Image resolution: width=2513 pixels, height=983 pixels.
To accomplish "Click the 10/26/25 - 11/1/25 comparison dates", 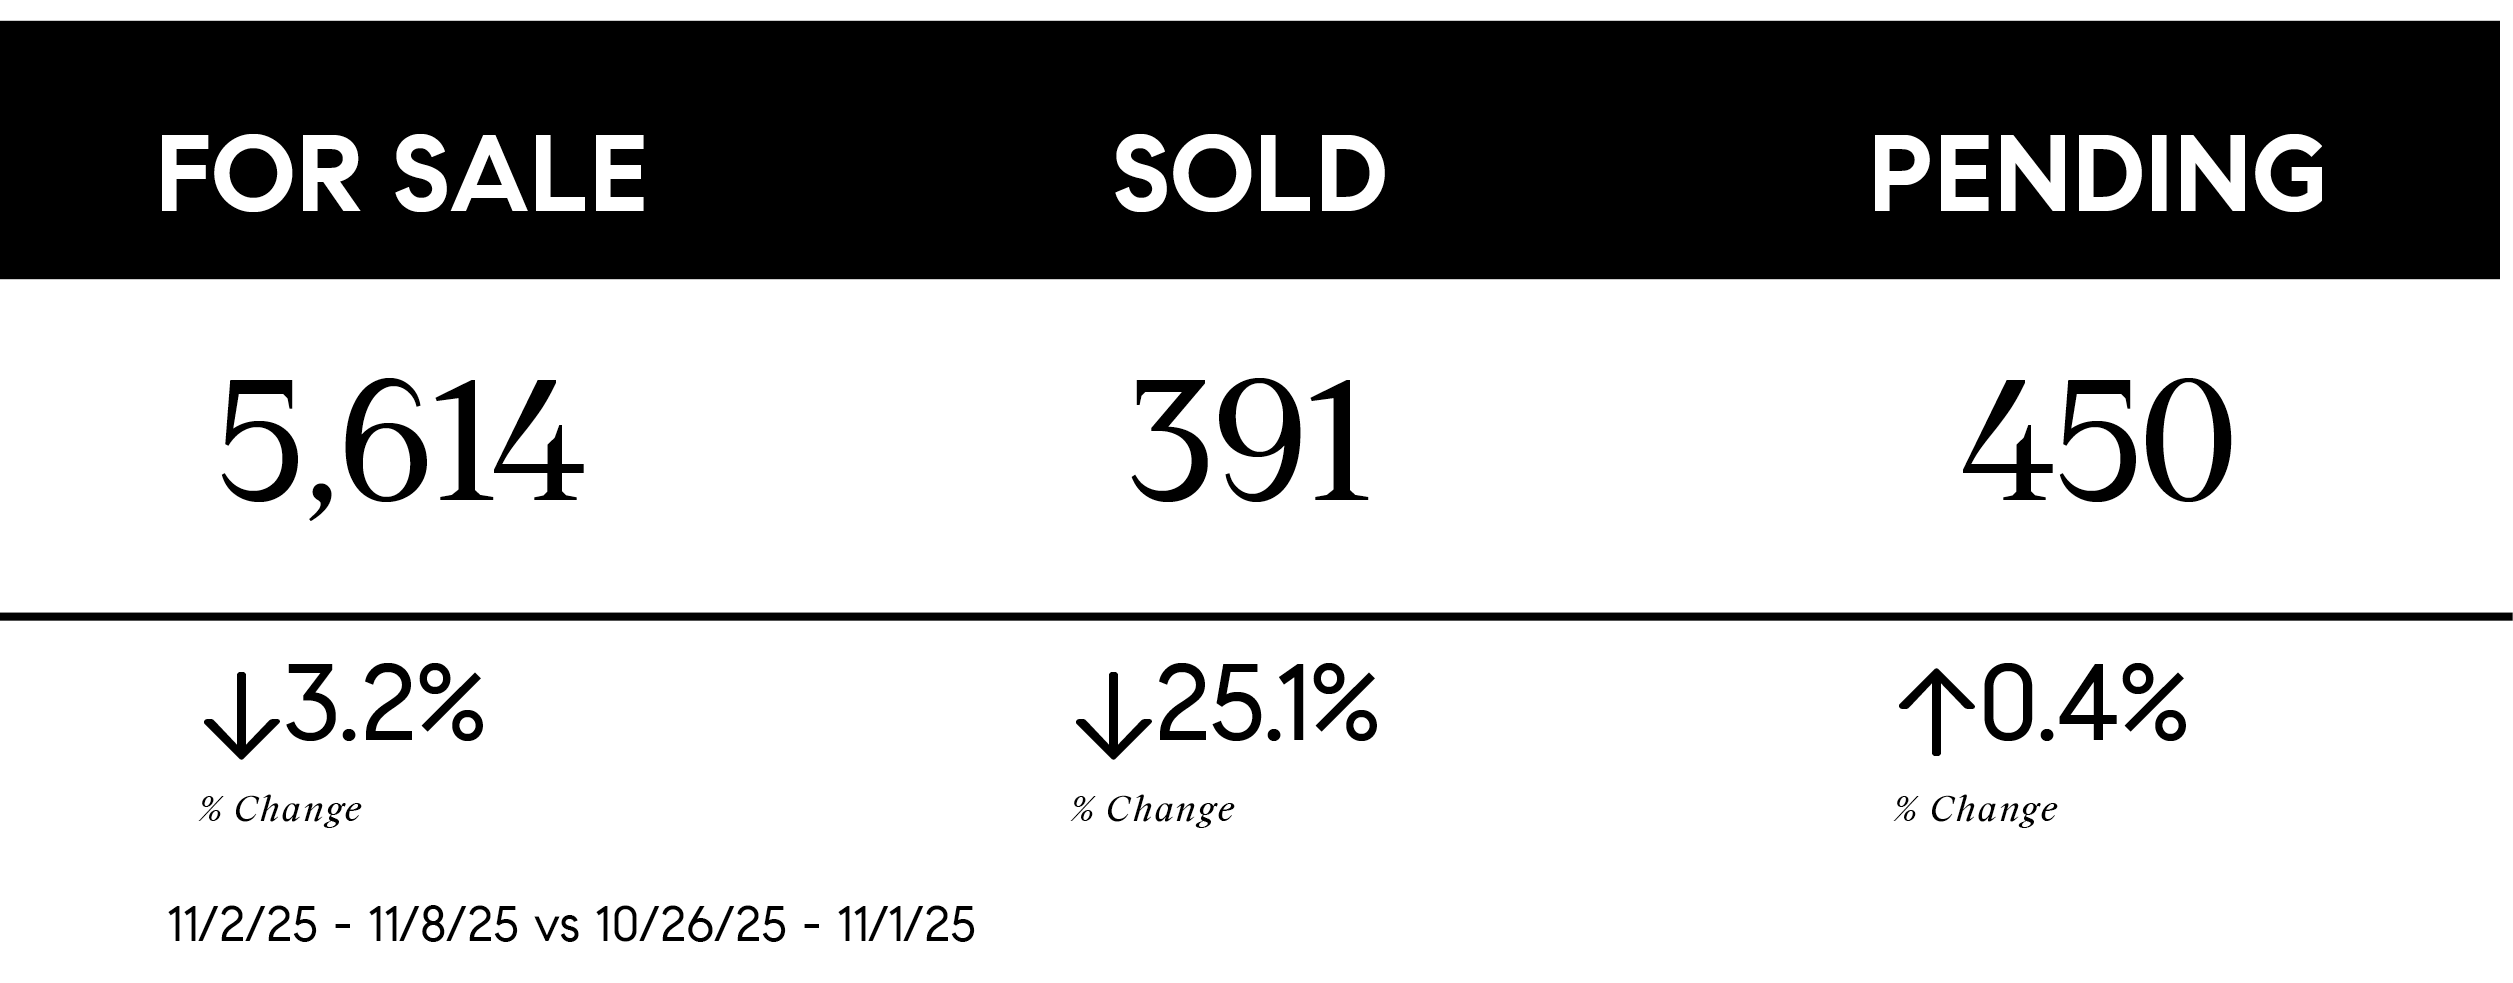I will coord(785,926).
